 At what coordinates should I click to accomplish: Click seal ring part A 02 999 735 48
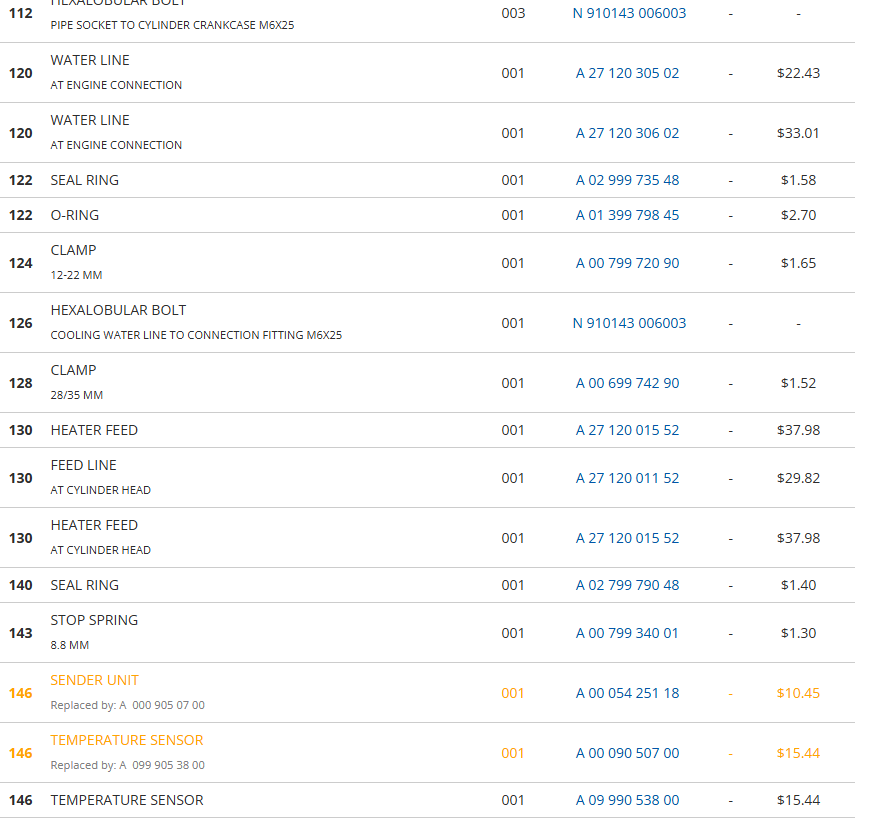(627, 180)
